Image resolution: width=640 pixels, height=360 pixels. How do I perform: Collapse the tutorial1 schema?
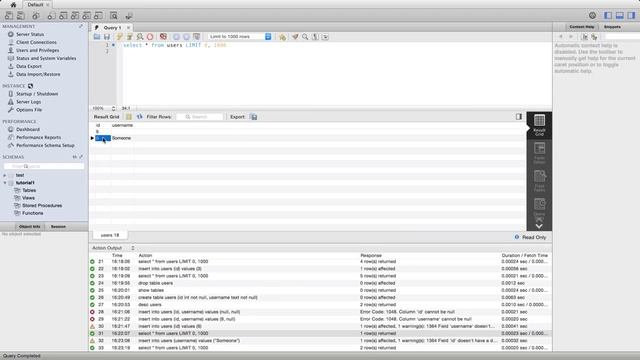coord(5,183)
